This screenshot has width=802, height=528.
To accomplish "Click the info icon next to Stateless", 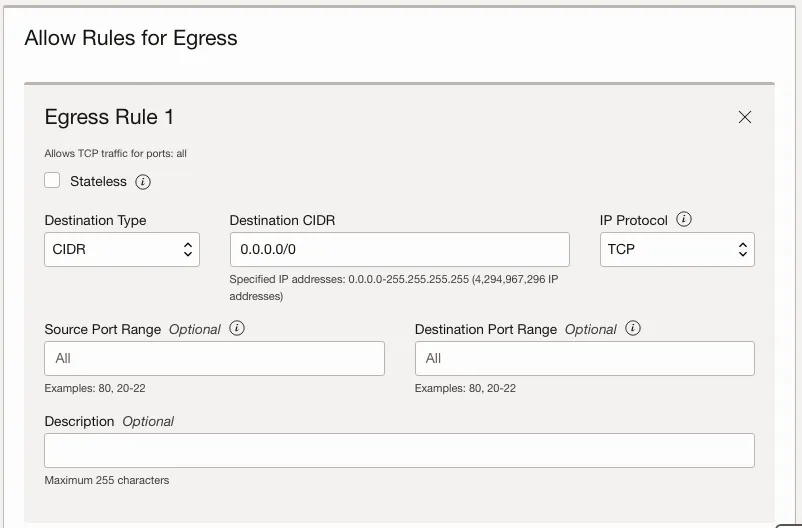I will click(143, 182).
